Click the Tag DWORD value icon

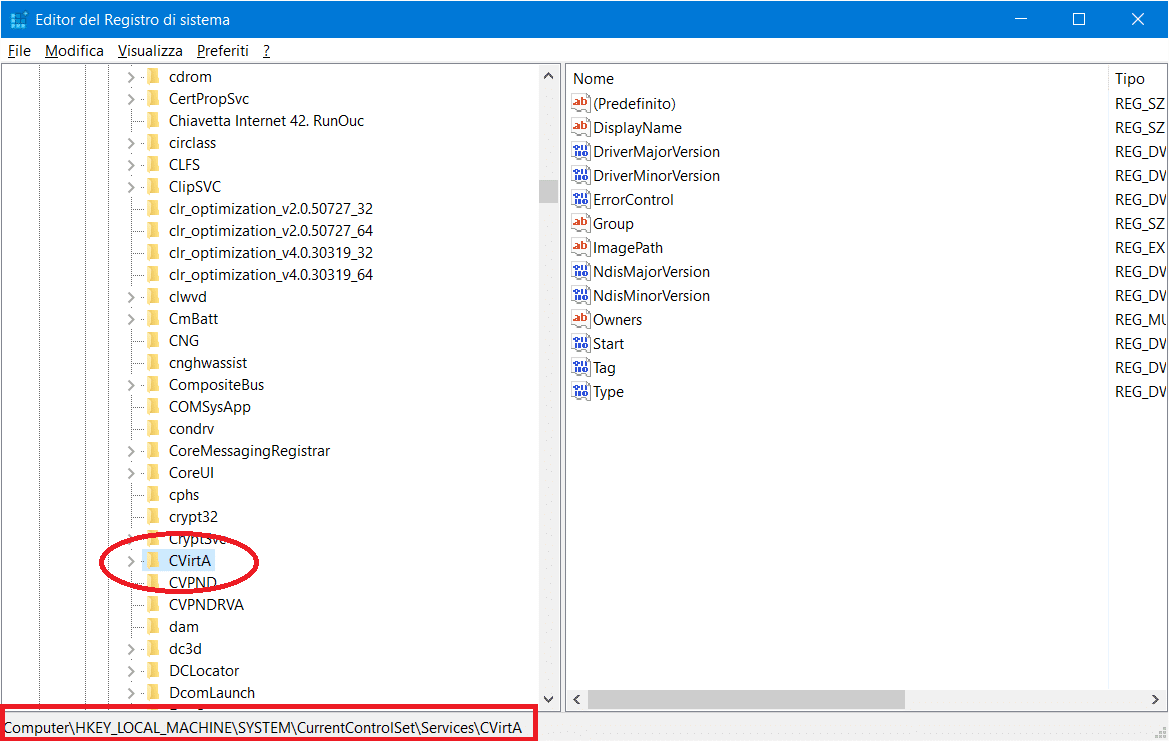coord(580,367)
